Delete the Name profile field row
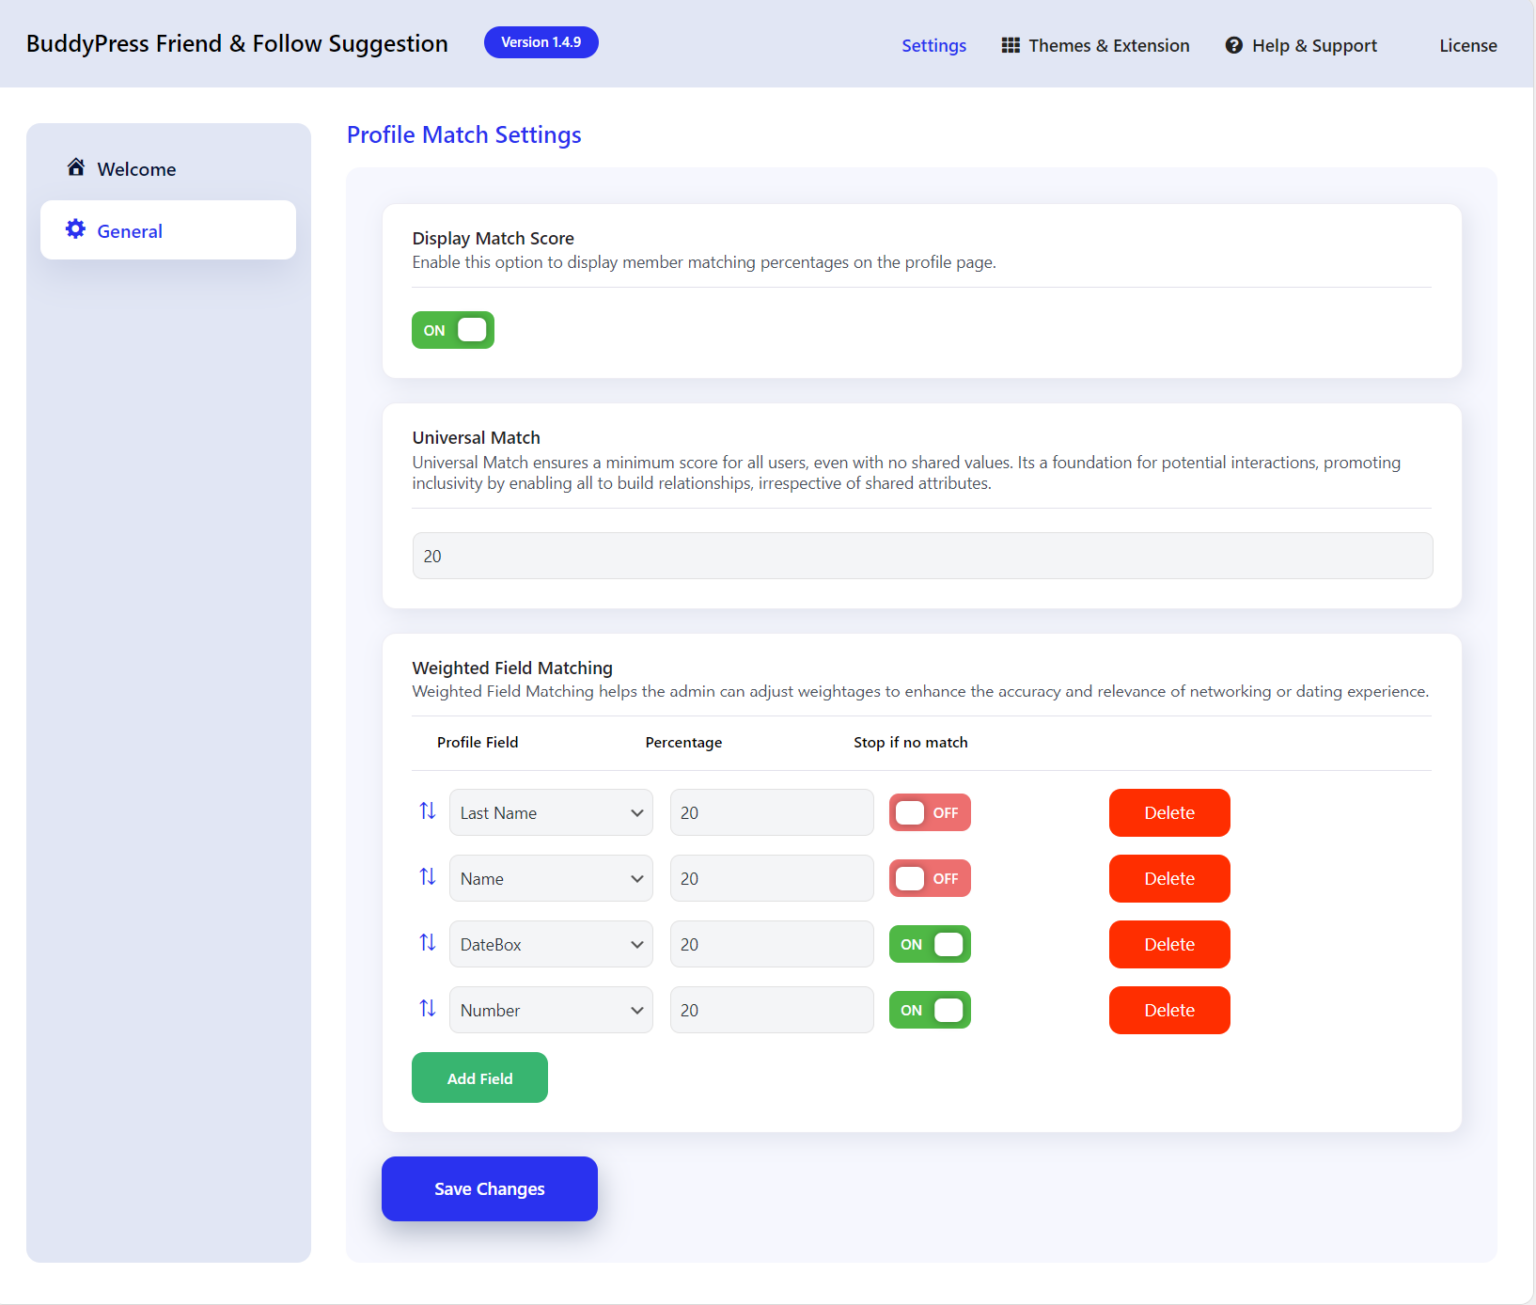 tap(1169, 878)
